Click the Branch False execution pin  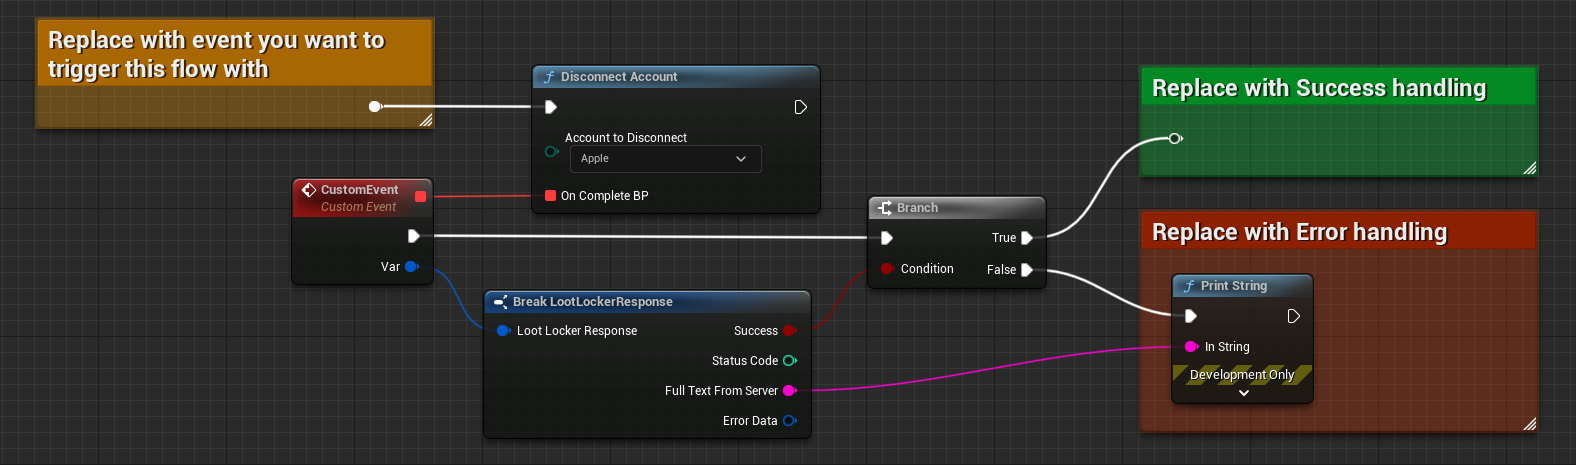(1026, 270)
